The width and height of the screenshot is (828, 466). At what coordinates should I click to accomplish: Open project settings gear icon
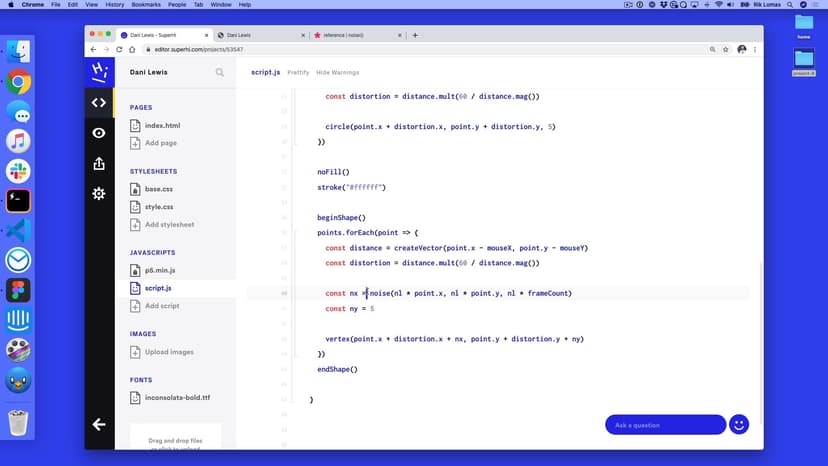[99, 193]
